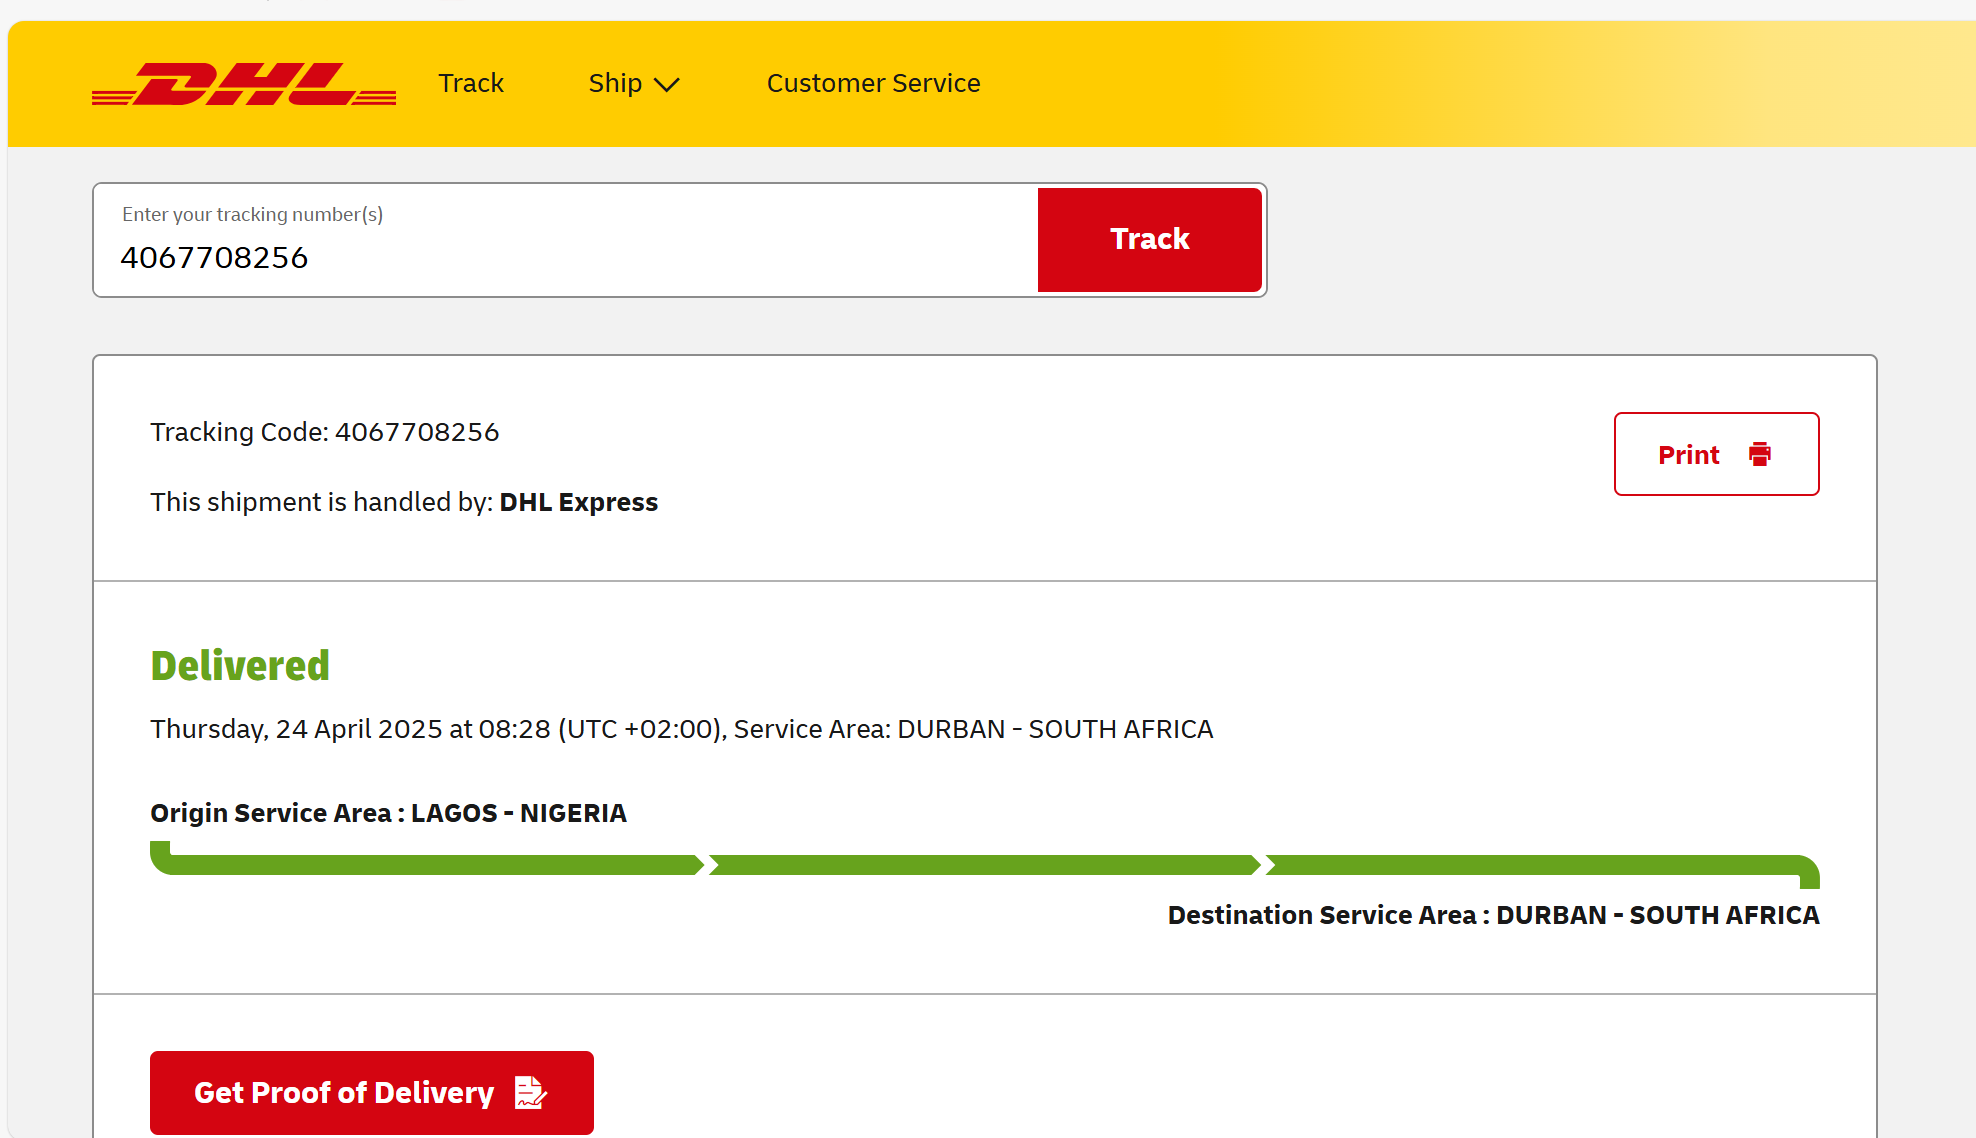This screenshot has height=1138, width=1976.
Task: Click the printer icon
Action: pos(1760,454)
